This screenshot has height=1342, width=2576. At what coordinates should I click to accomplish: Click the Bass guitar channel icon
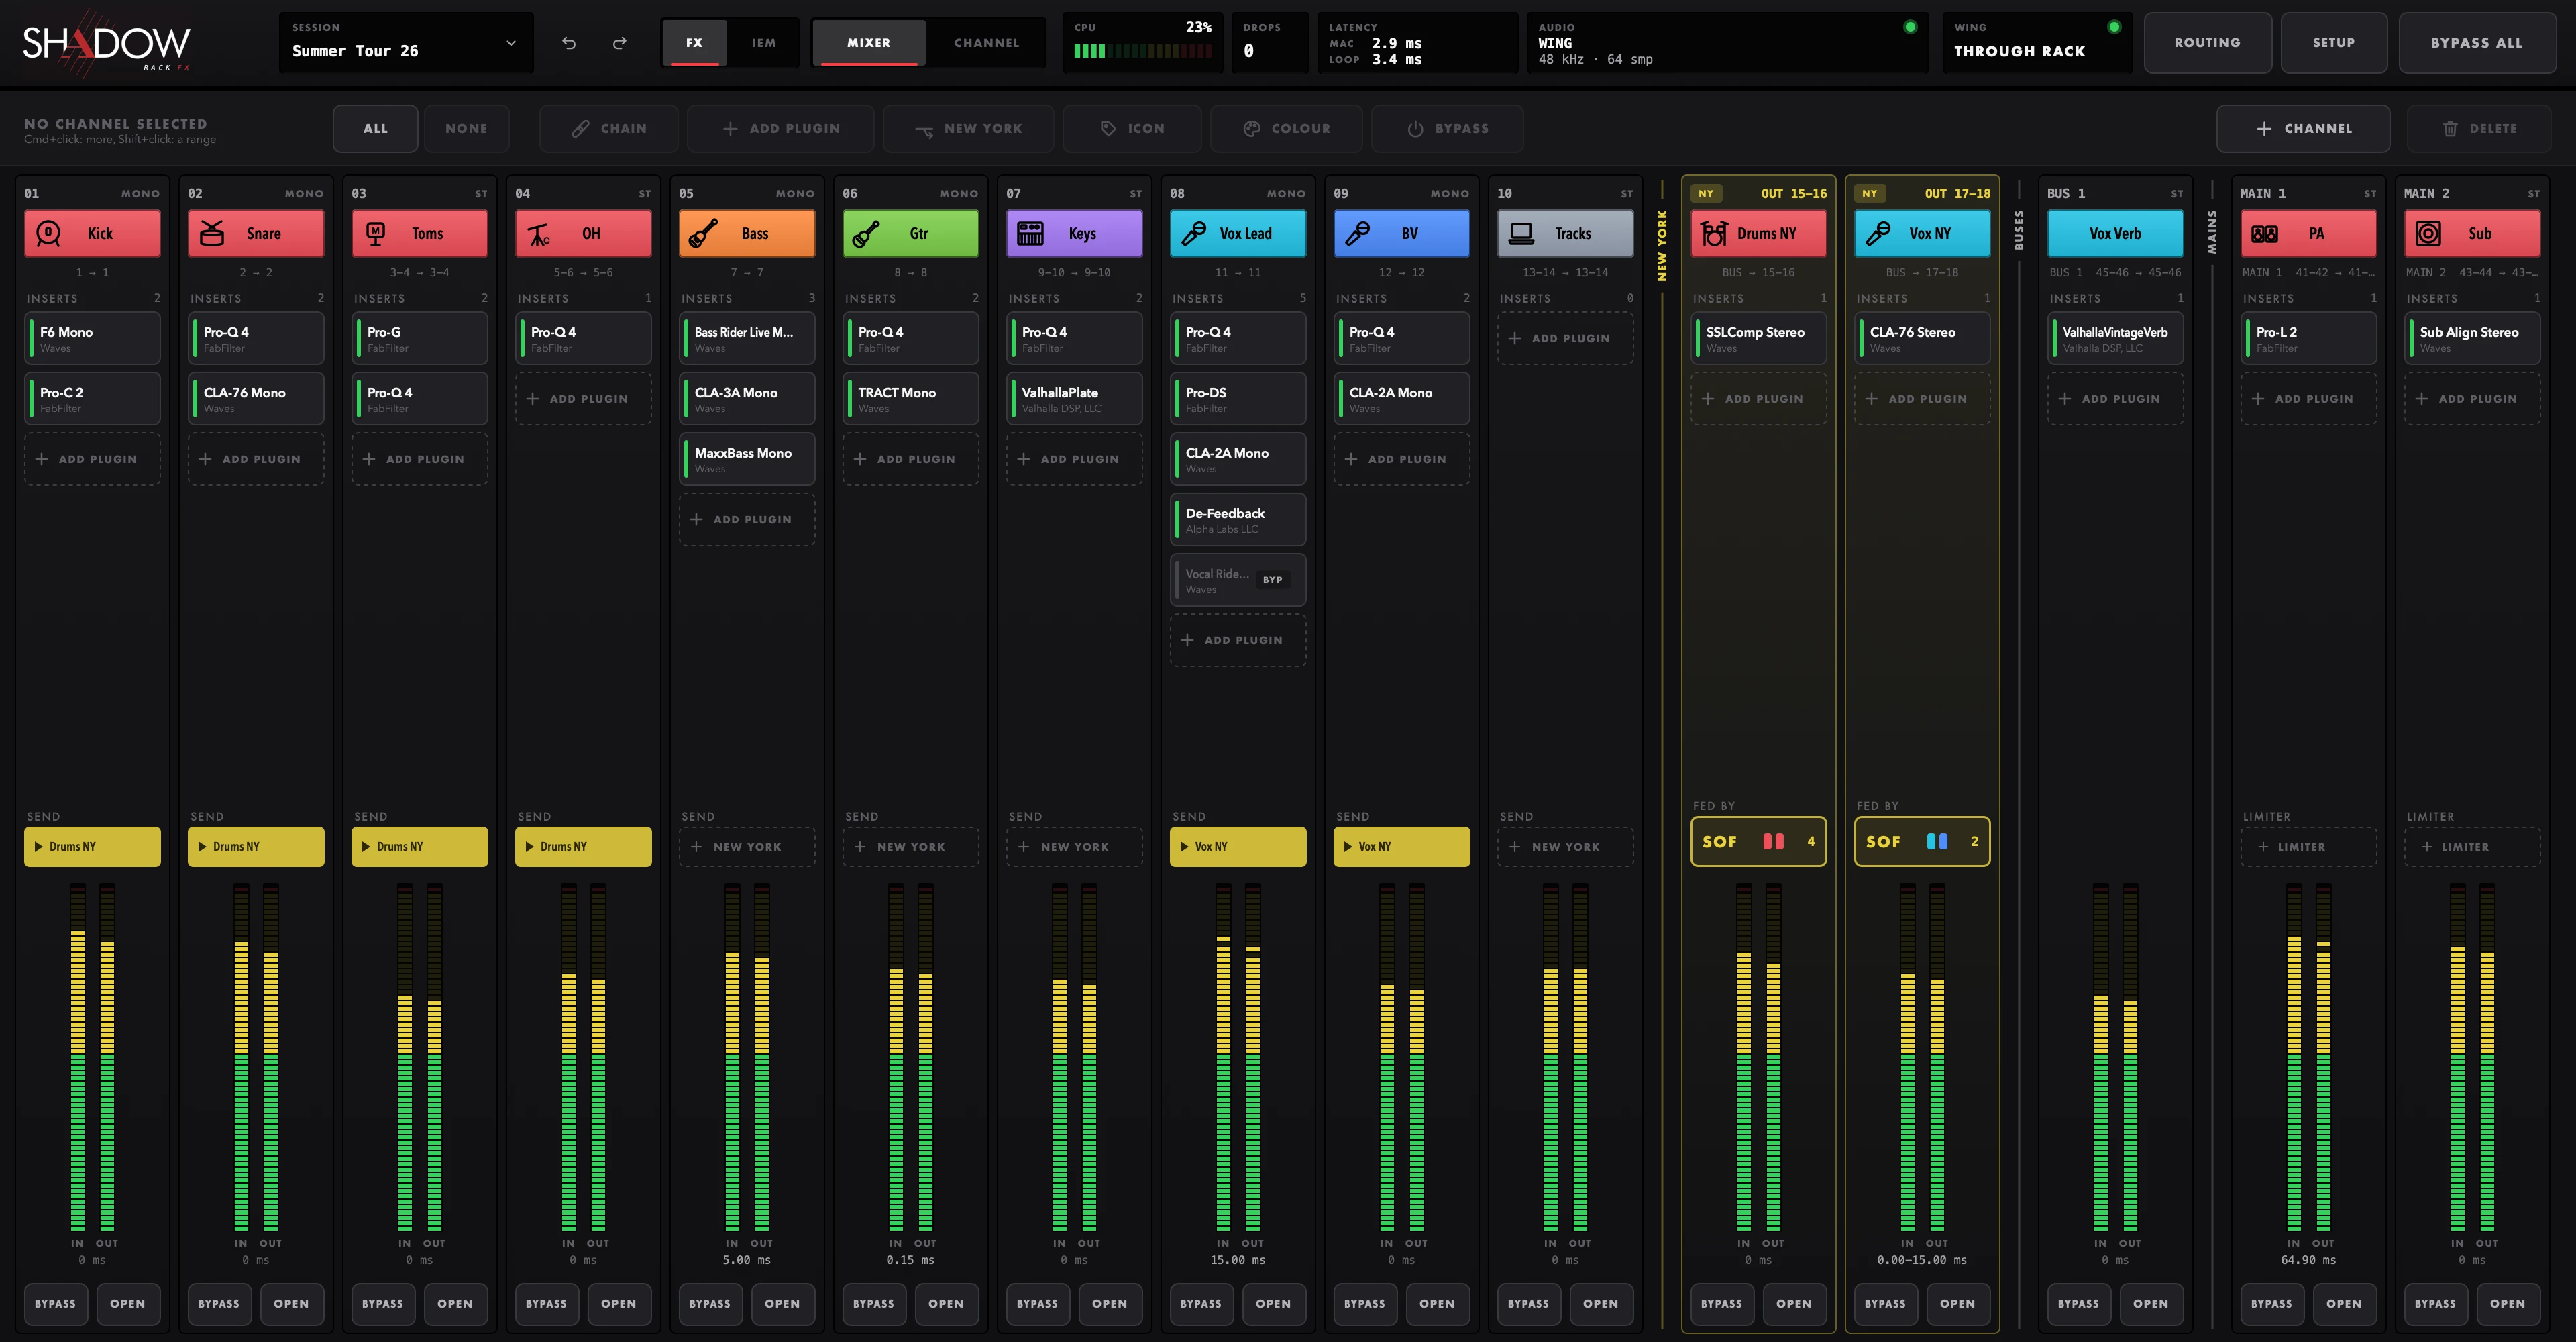pyautogui.click(x=703, y=234)
